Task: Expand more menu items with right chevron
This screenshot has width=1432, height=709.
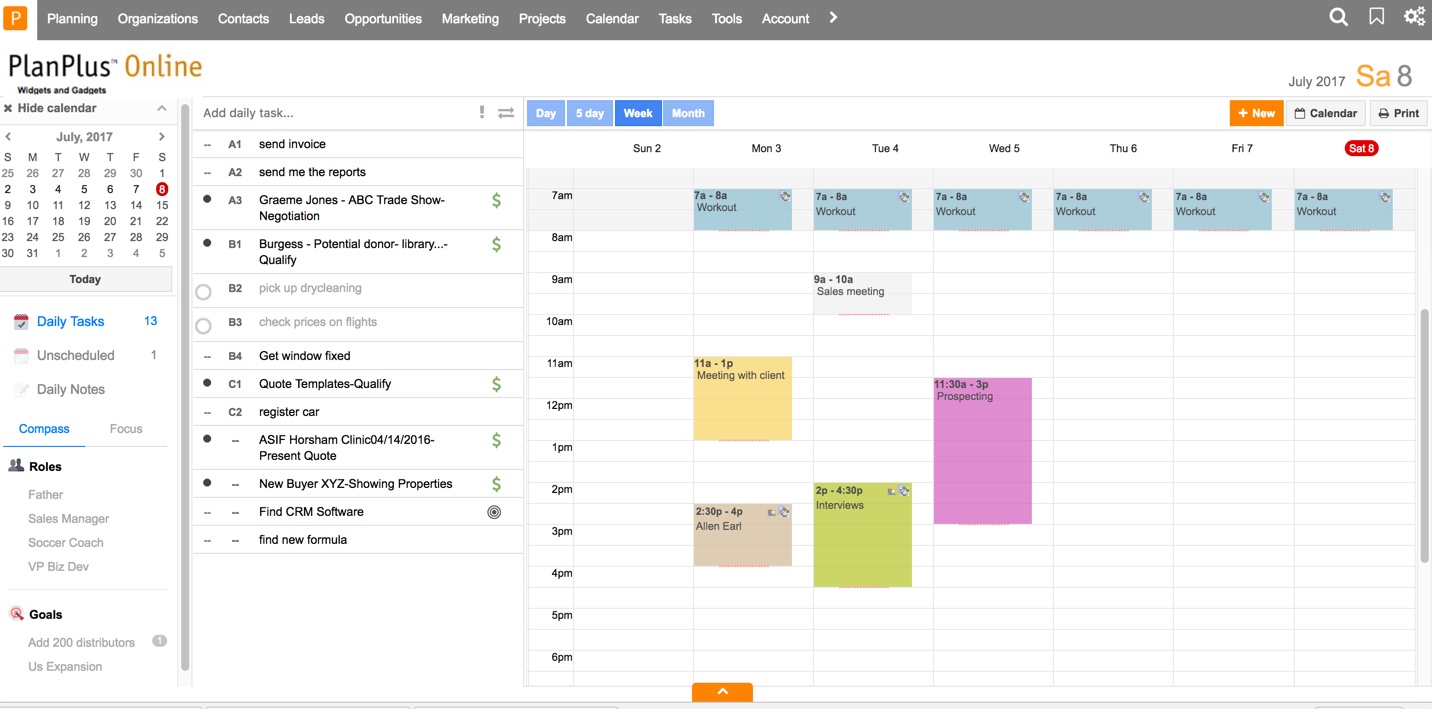Action: click(x=833, y=17)
